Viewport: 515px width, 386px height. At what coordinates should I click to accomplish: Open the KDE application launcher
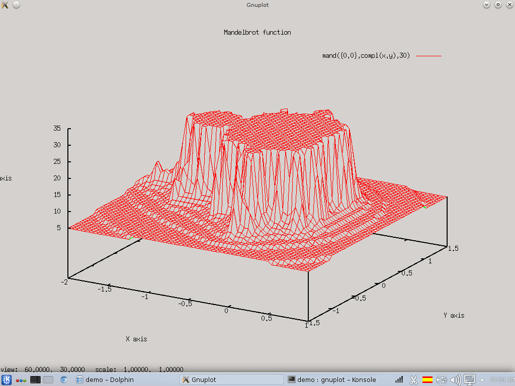[6, 380]
